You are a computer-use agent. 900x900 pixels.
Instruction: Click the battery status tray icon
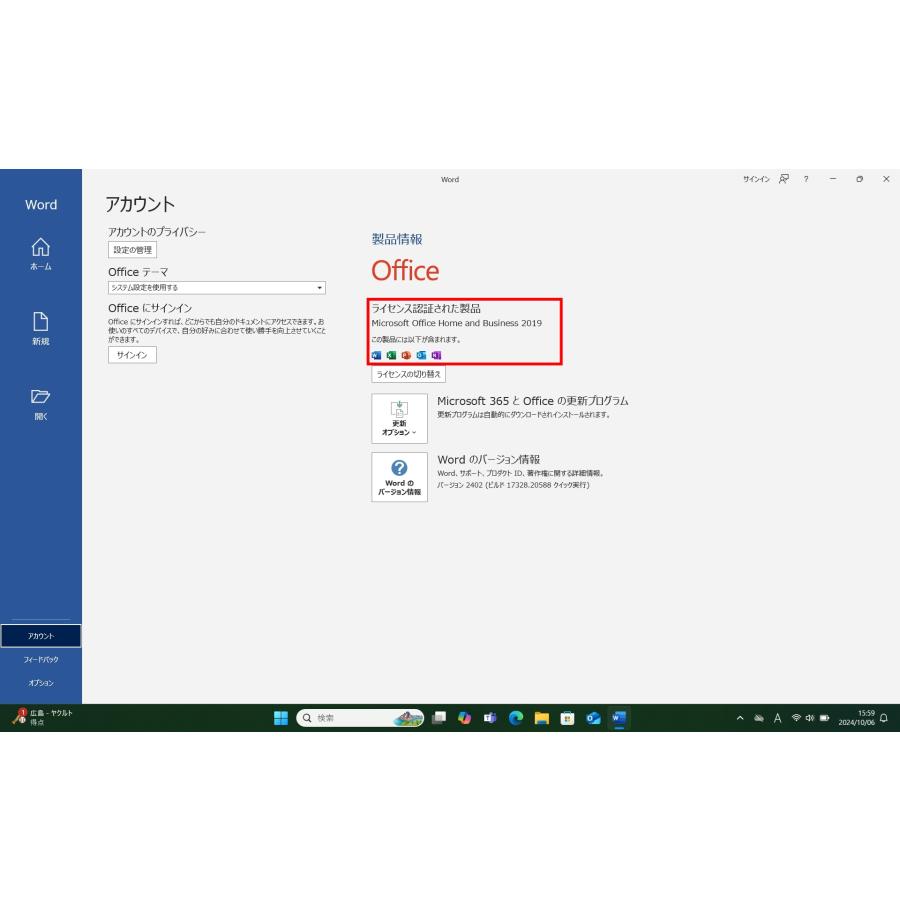tap(825, 718)
